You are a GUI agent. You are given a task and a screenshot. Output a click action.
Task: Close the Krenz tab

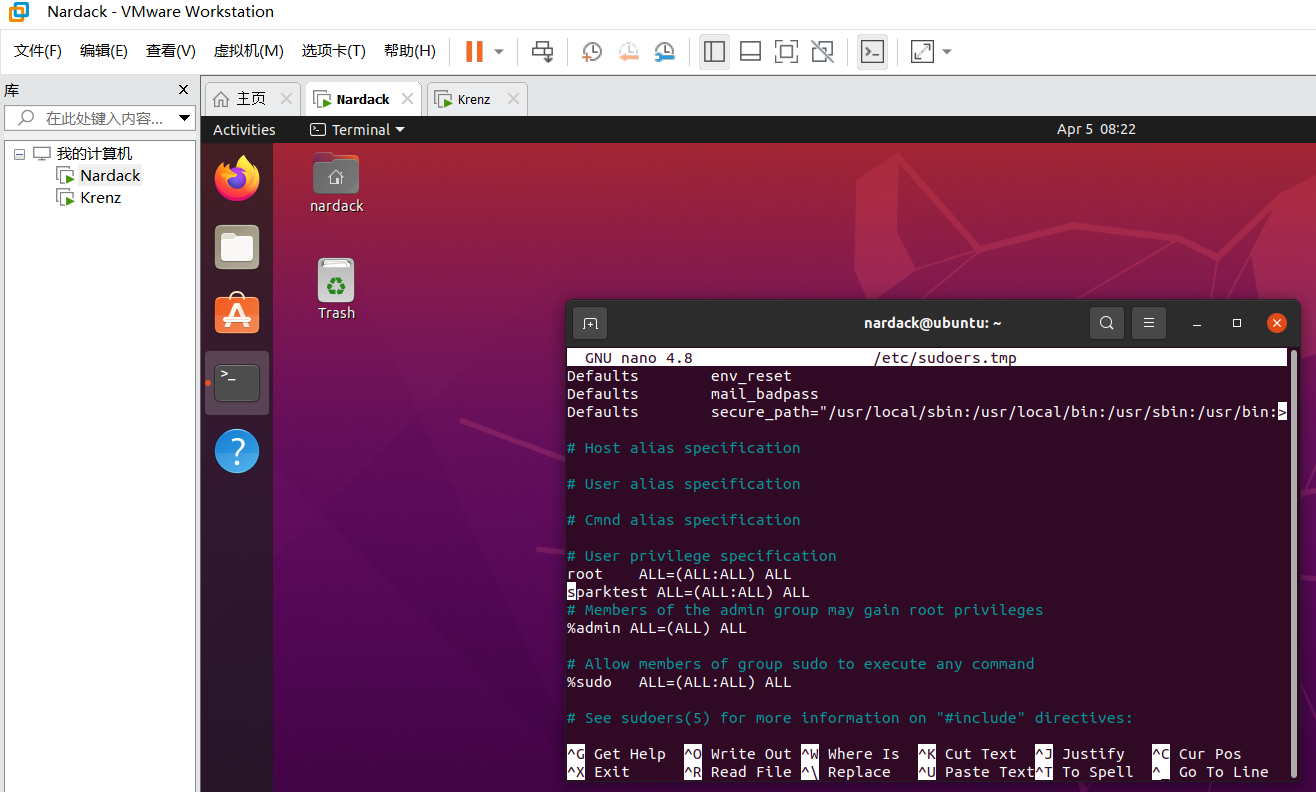513,99
